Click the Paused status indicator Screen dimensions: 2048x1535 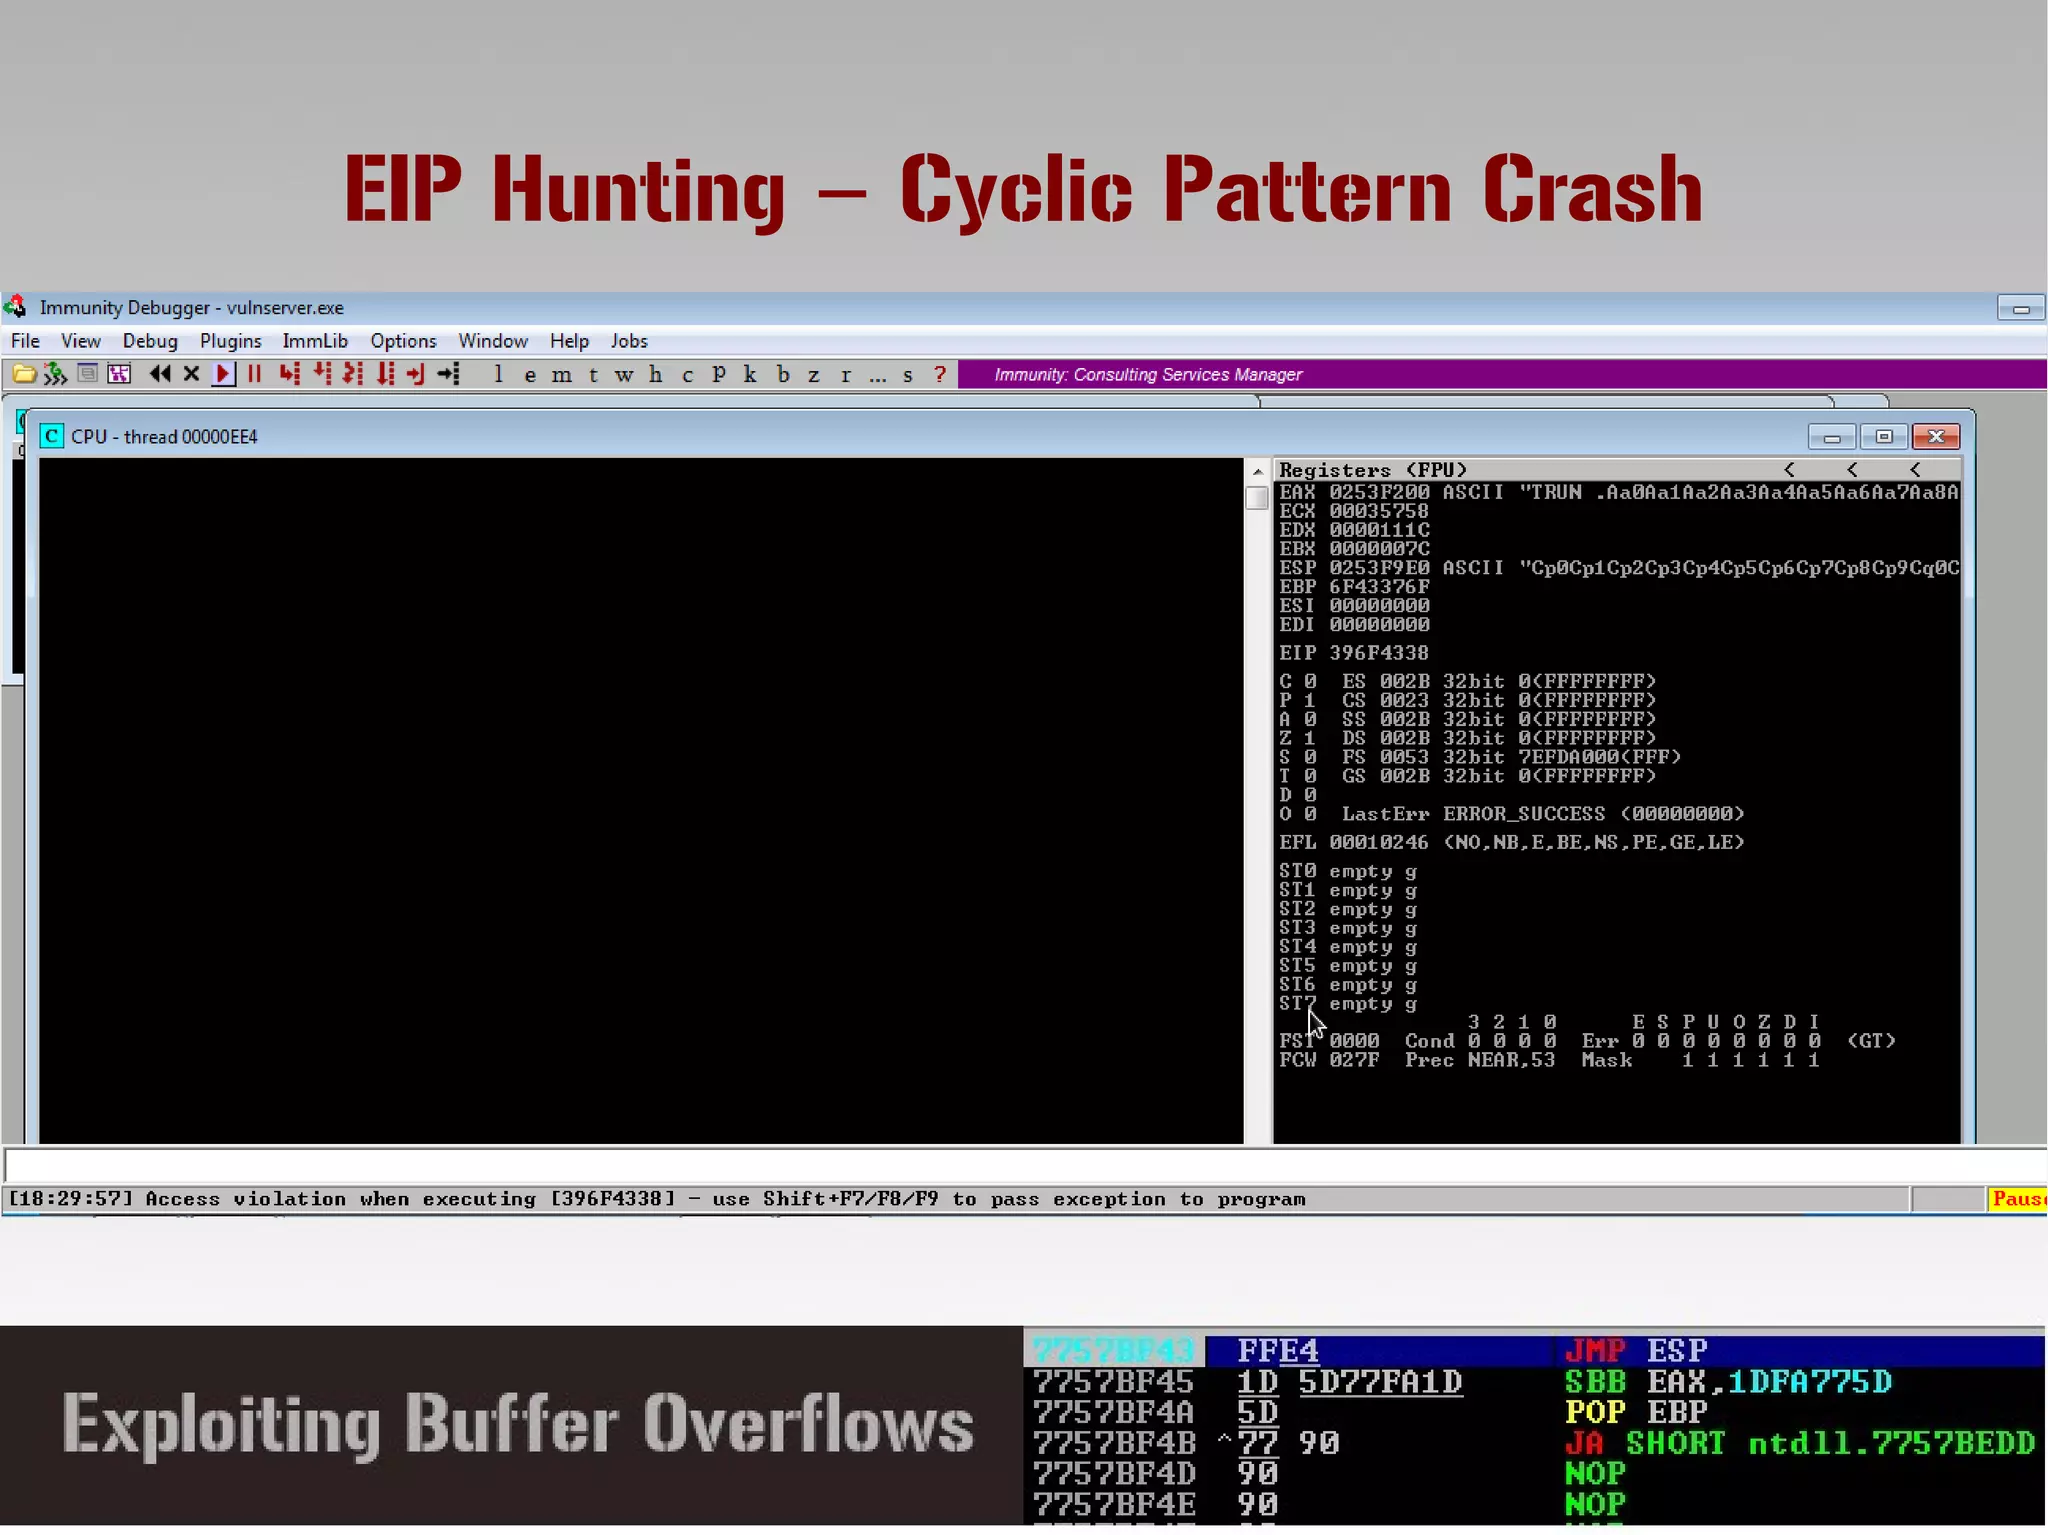tap(2018, 1199)
